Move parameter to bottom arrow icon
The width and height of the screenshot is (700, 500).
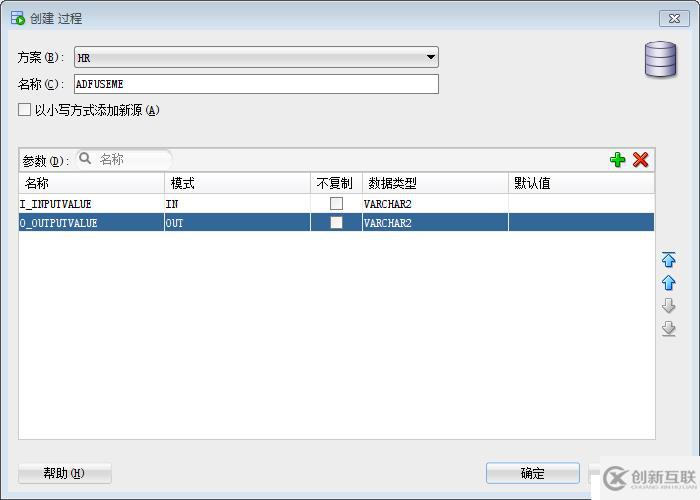tap(668, 329)
